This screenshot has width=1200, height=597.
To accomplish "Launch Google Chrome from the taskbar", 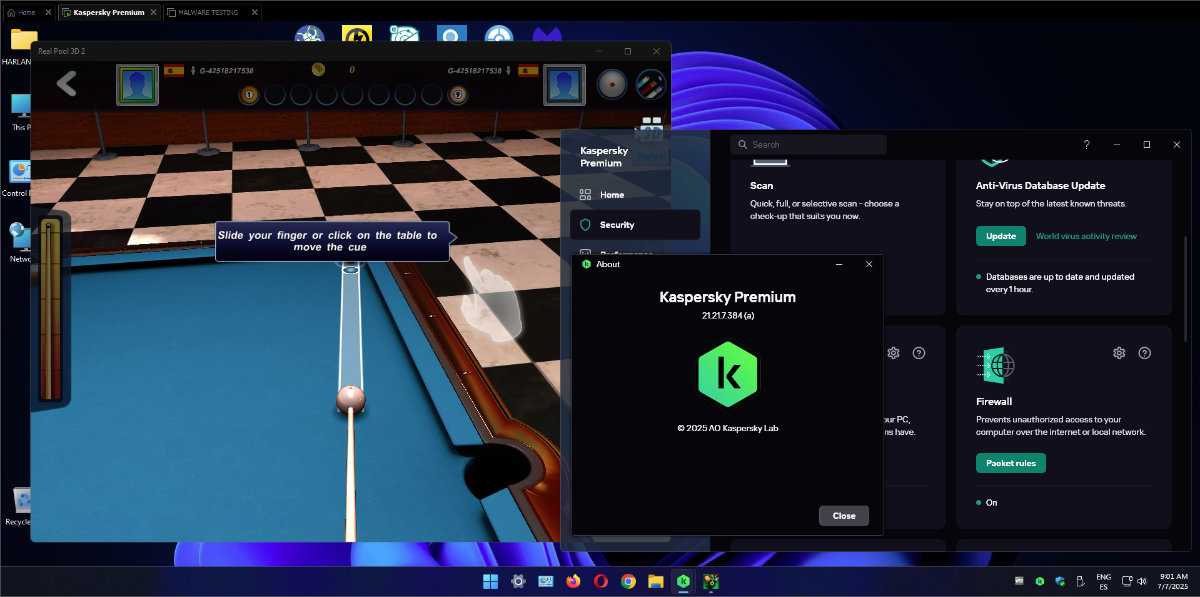I will pos(628,581).
